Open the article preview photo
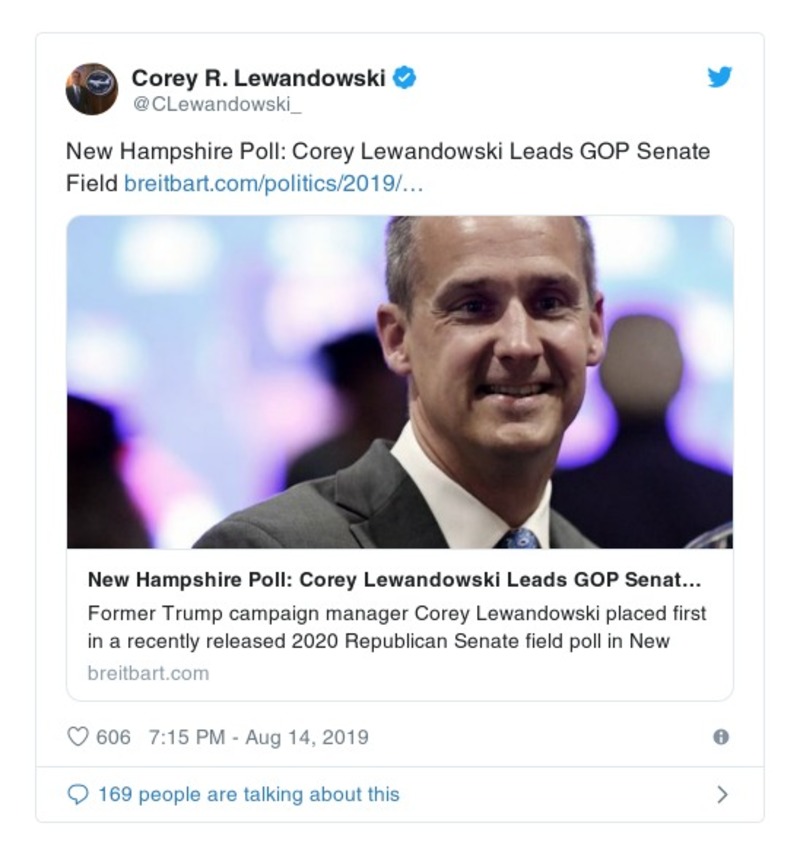800x858 pixels. click(400, 382)
